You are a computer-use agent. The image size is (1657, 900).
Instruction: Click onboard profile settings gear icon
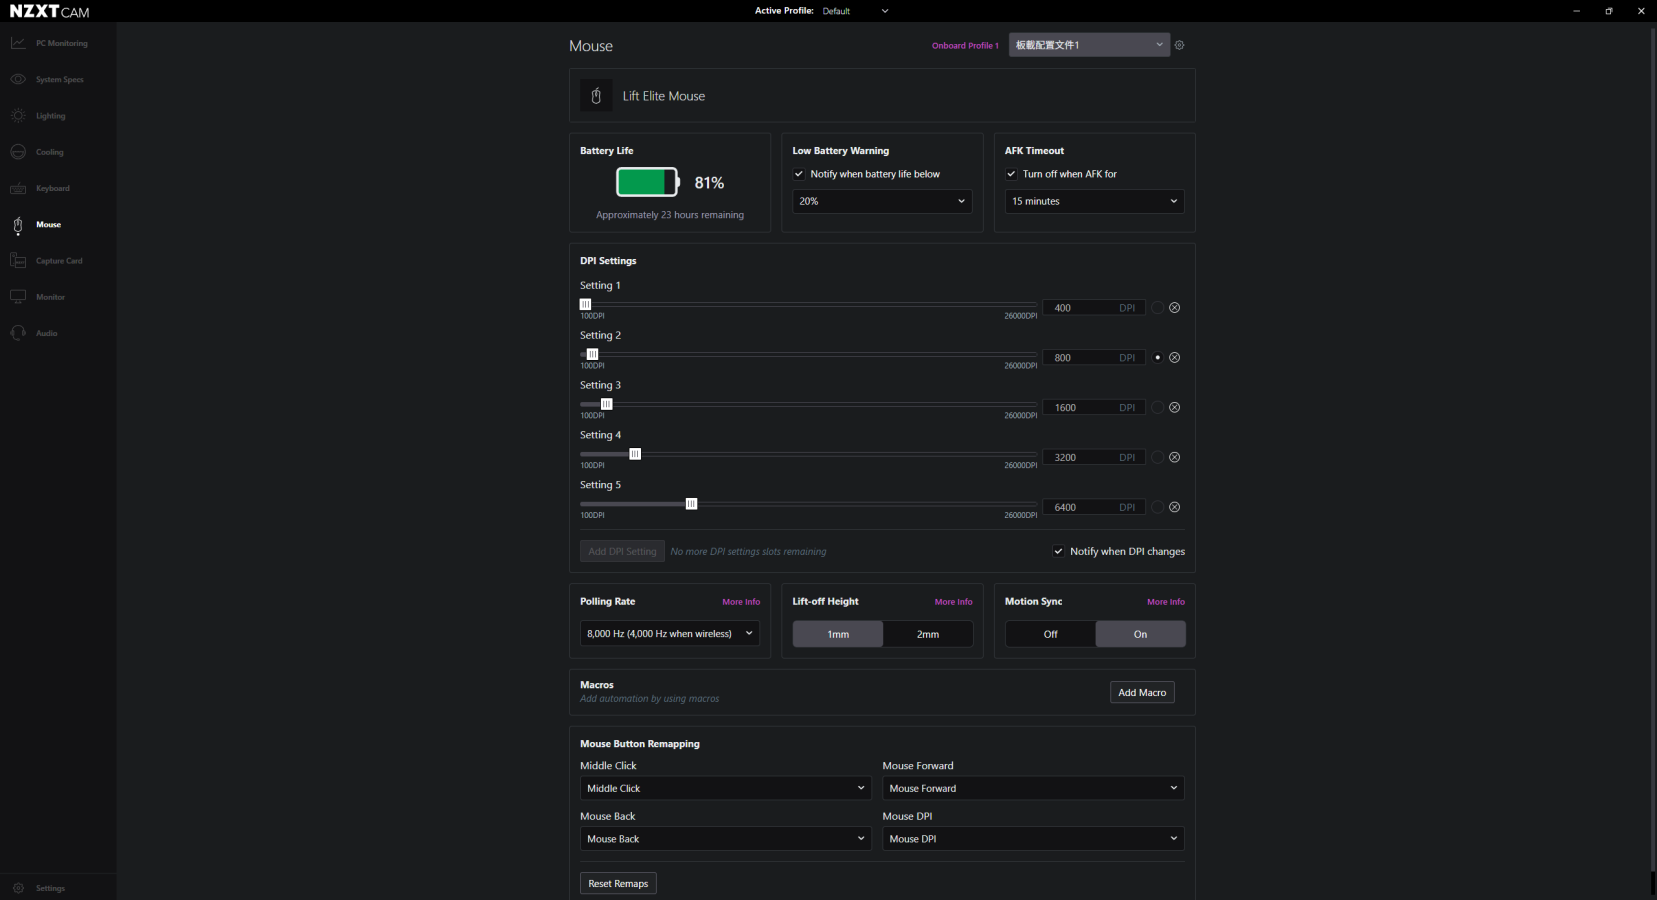coord(1180,45)
